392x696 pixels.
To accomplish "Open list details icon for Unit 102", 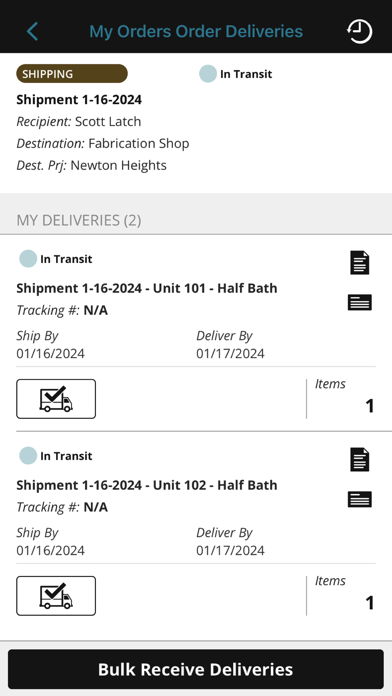I will point(360,499).
